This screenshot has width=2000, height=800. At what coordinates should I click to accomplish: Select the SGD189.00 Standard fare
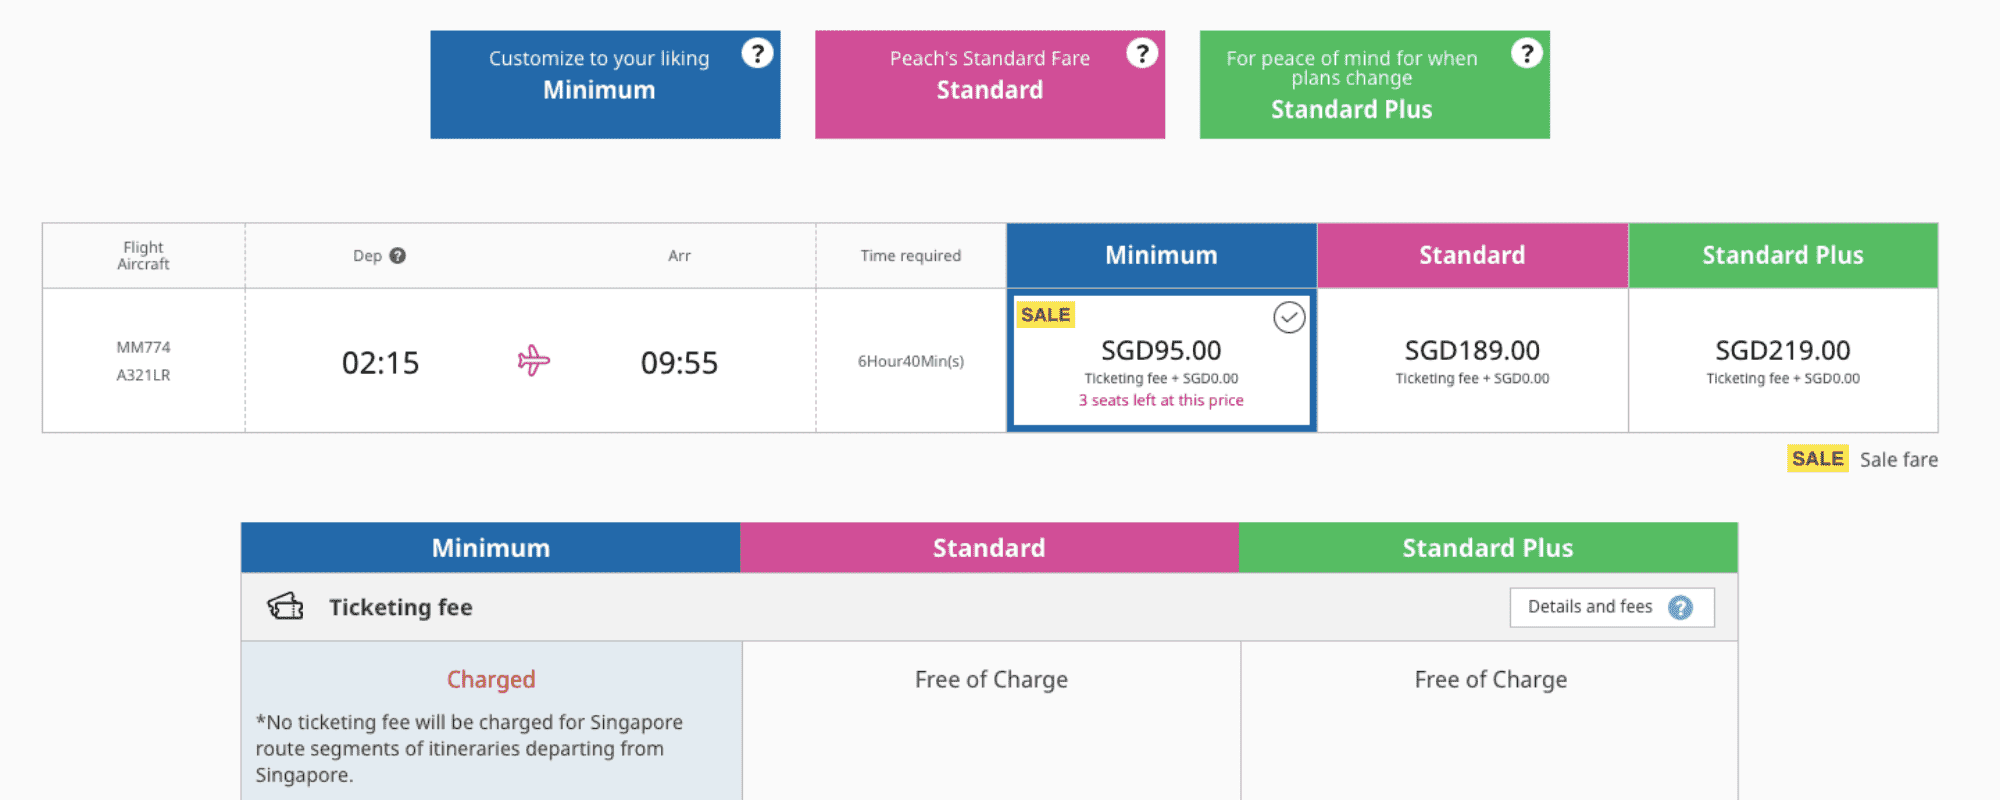pyautogui.click(x=1472, y=361)
